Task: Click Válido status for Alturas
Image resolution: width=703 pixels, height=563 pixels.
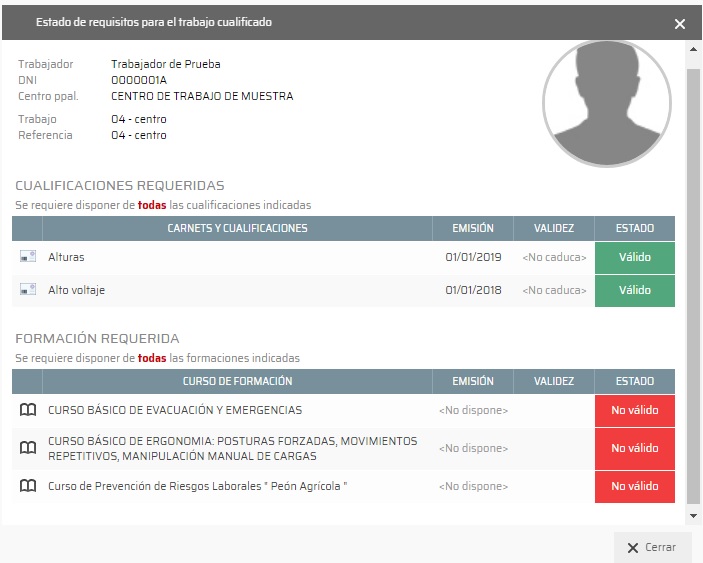Action: pyautogui.click(x=634, y=258)
